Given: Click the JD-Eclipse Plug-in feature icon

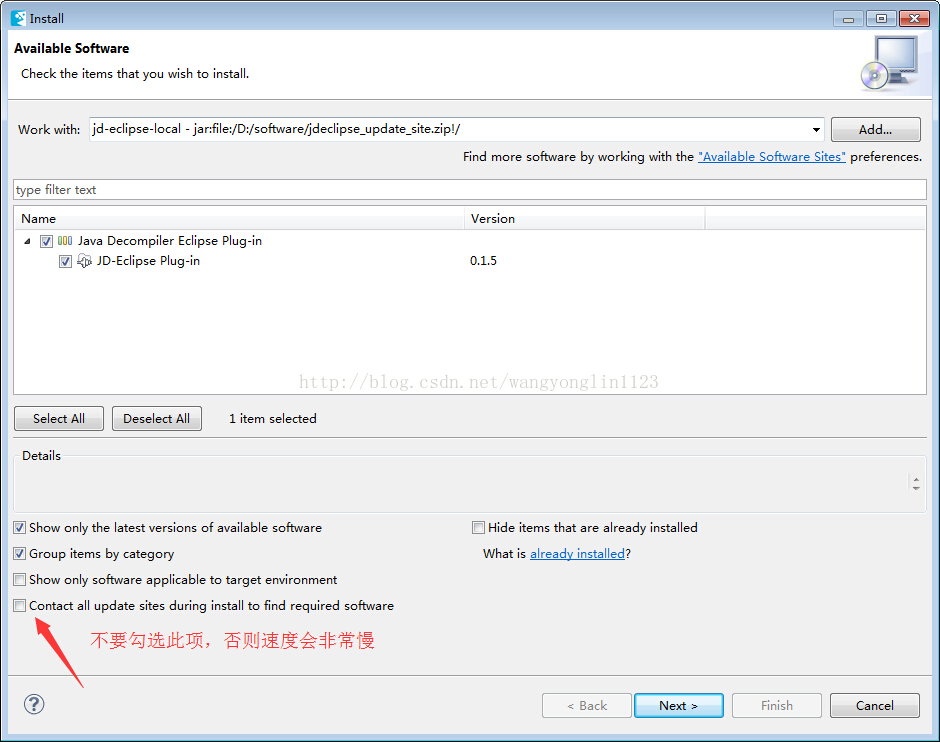Looking at the screenshot, I should click(x=85, y=261).
